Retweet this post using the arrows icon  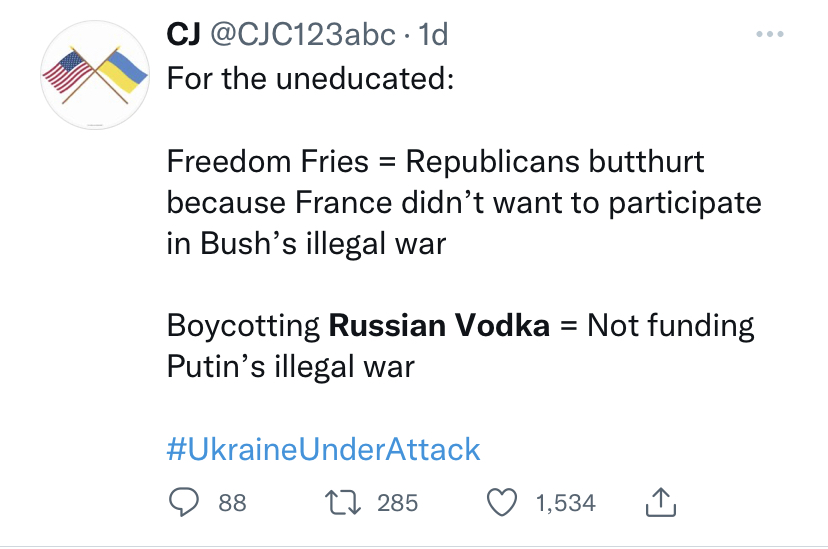343,503
